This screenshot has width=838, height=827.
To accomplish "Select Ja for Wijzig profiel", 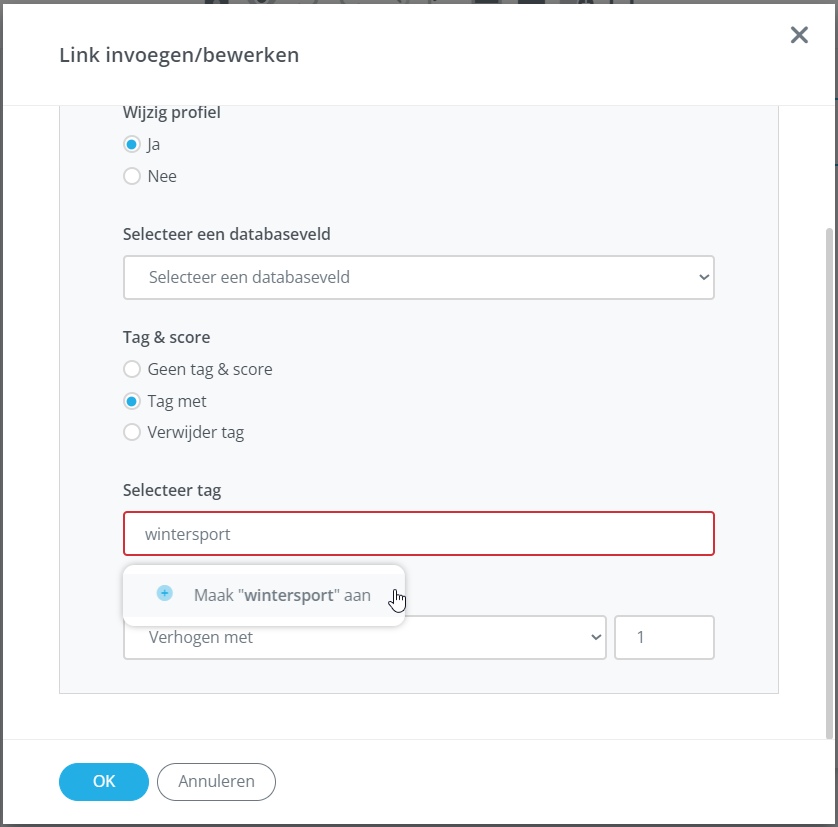I will point(132,144).
